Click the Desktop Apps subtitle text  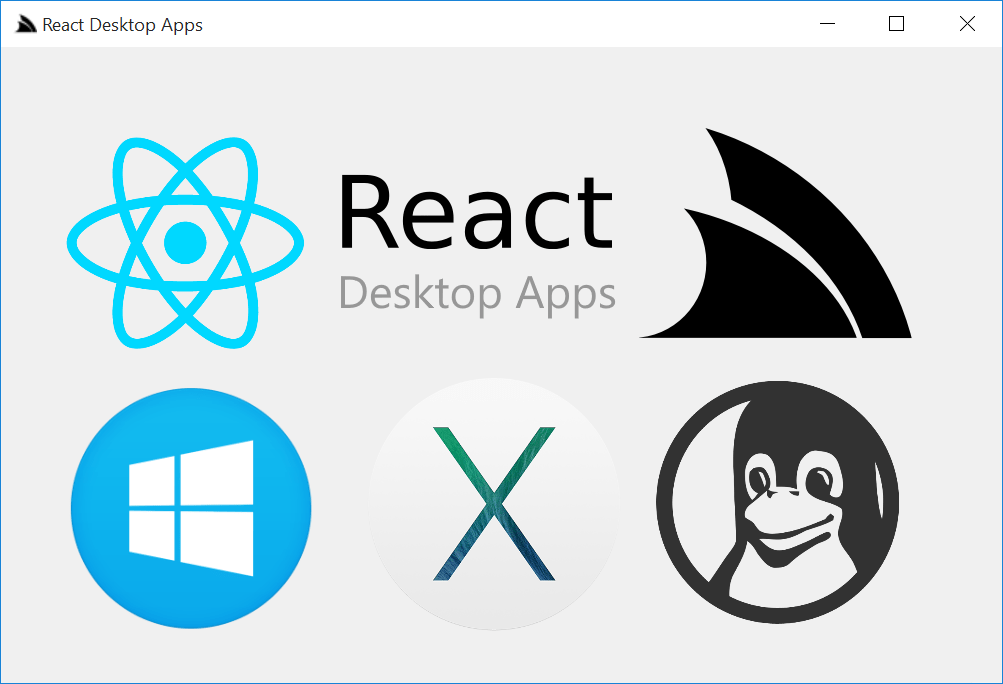click(477, 293)
